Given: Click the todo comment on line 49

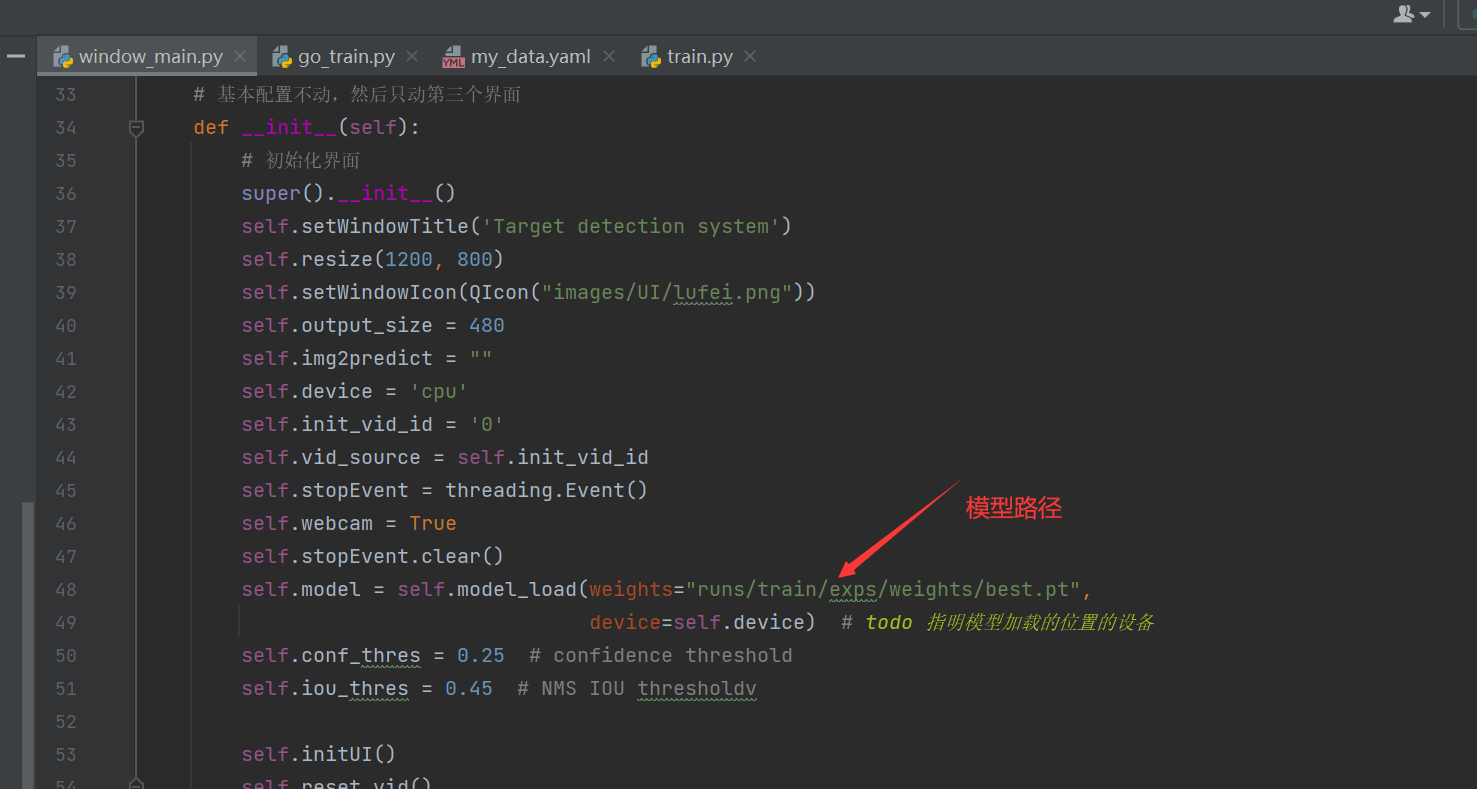Looking at the screenshot, I should [998, 622].
